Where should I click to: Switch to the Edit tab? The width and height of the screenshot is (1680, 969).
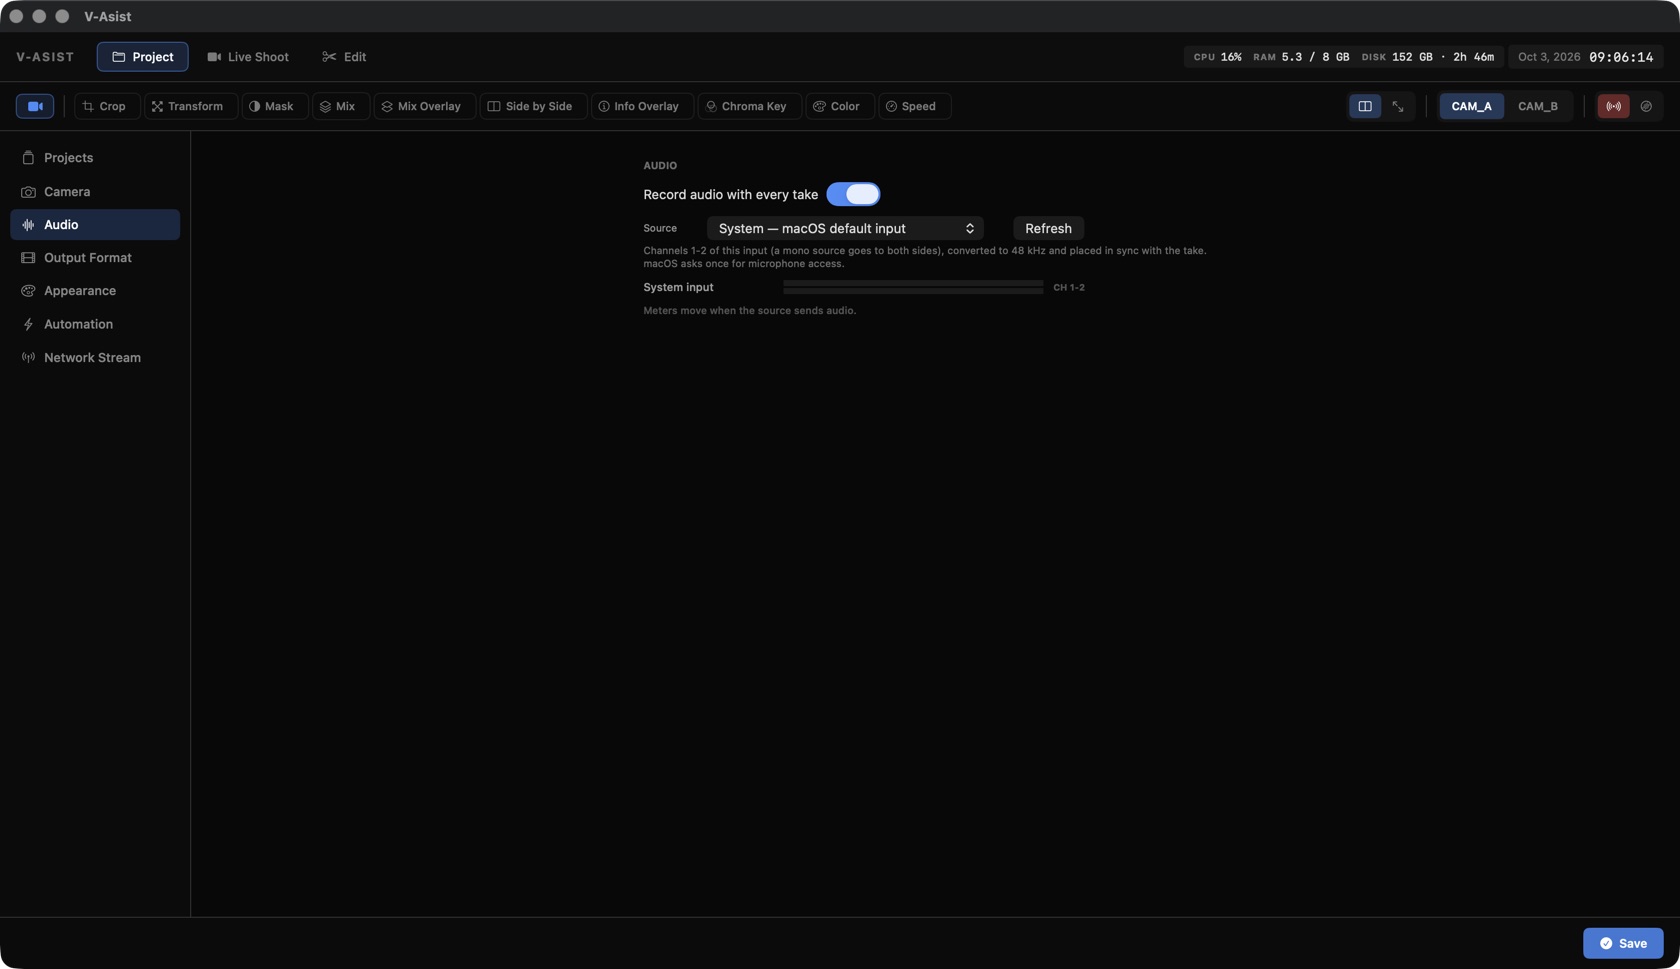click(344, 57)
